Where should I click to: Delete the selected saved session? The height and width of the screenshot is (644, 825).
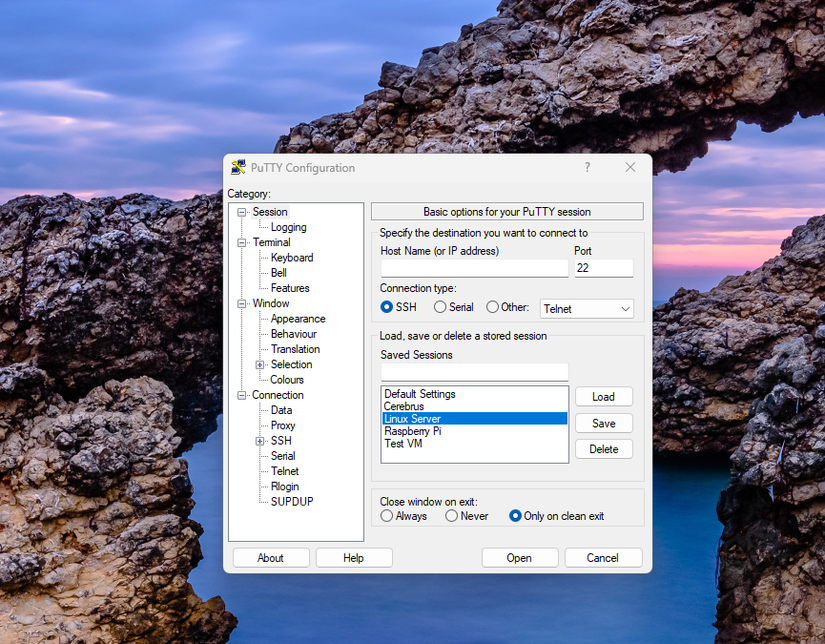(603, 449)
